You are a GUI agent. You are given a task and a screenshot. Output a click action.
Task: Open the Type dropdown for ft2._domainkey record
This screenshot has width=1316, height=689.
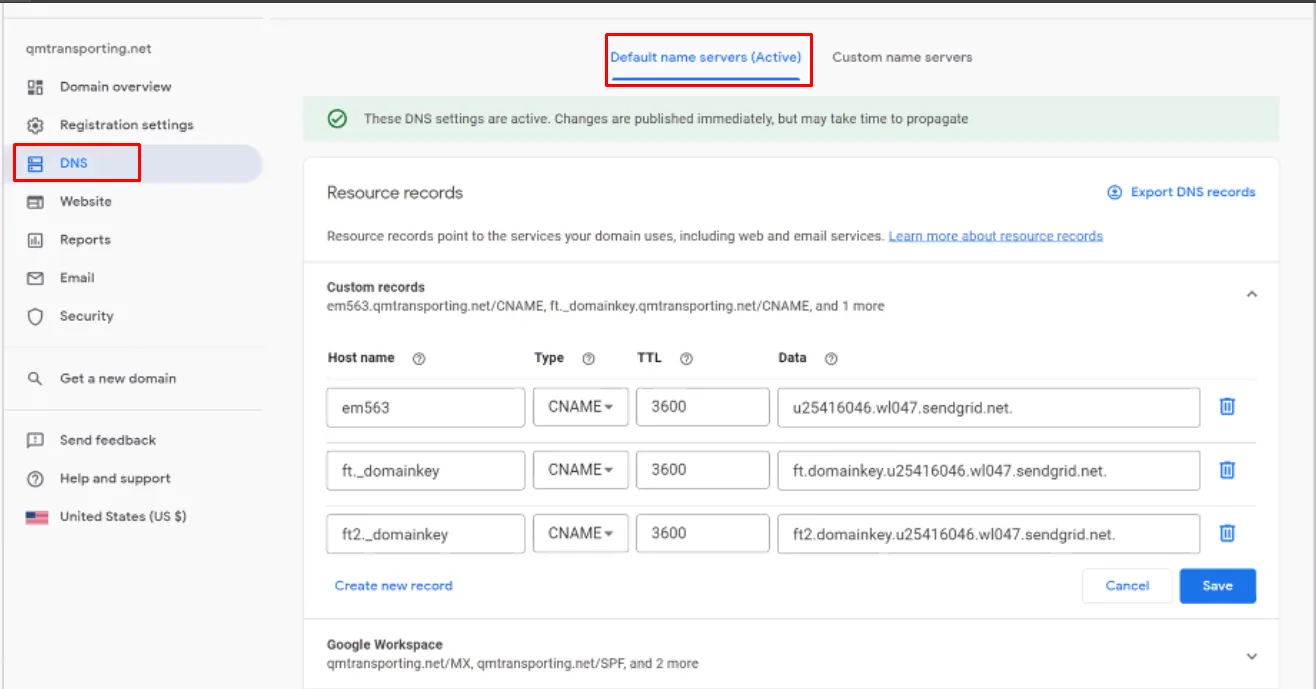click(x=581, y=534)
